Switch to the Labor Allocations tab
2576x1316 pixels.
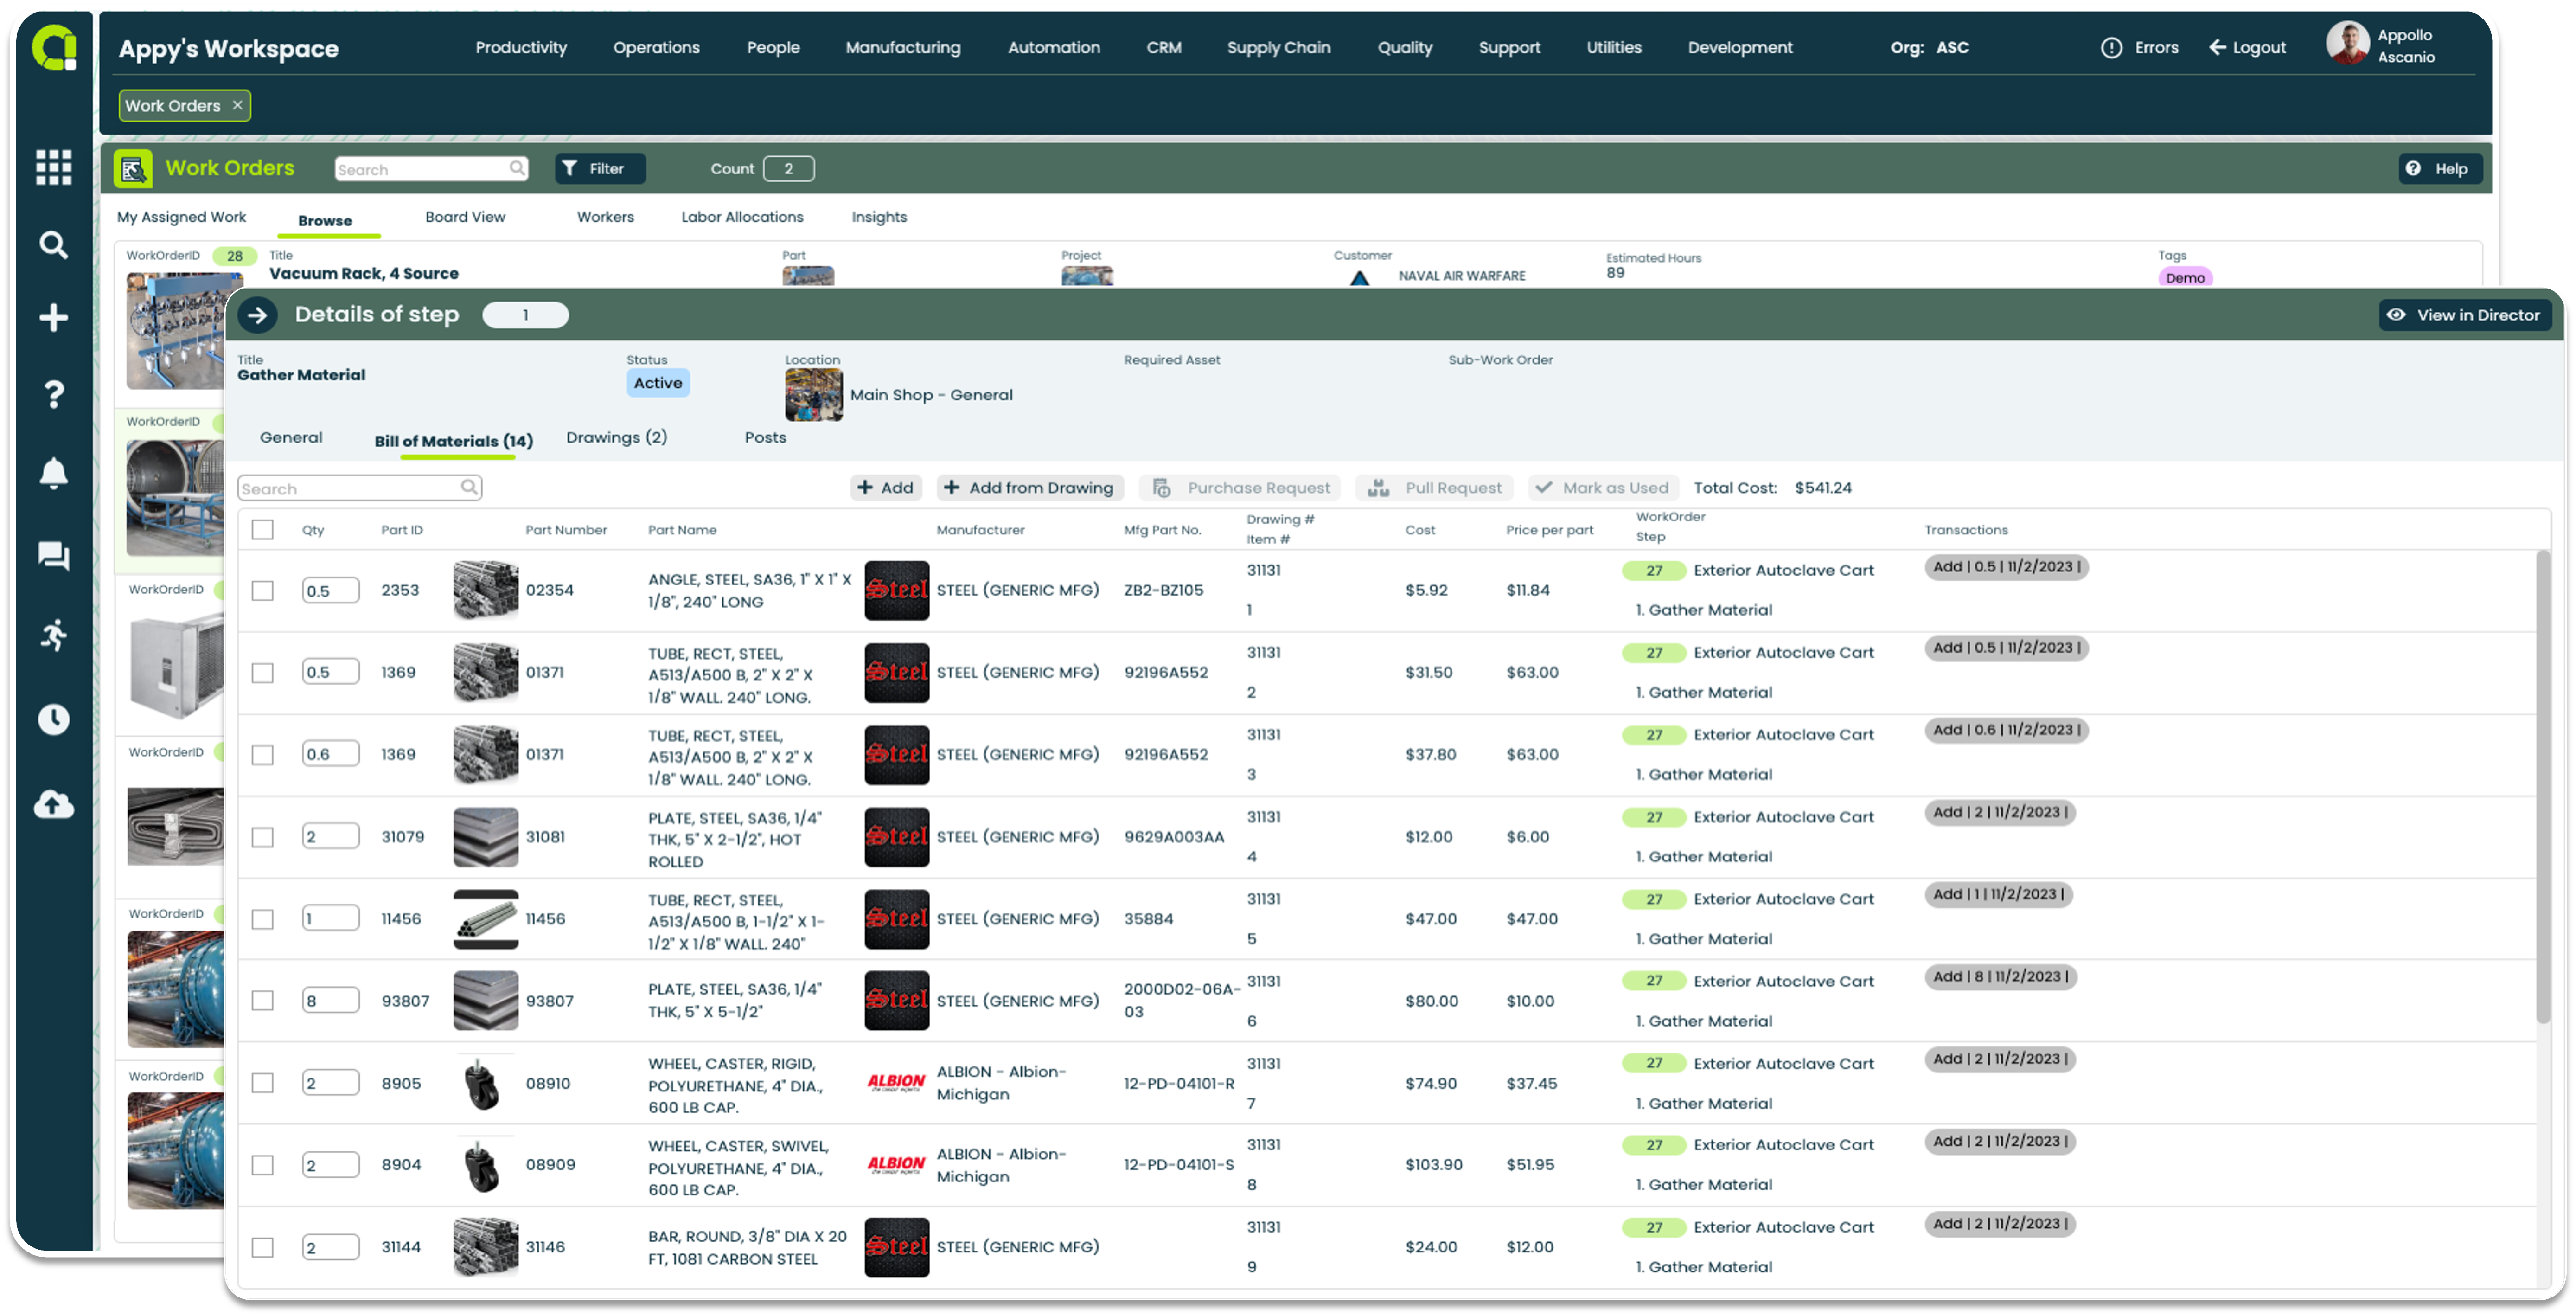[742, 217]
